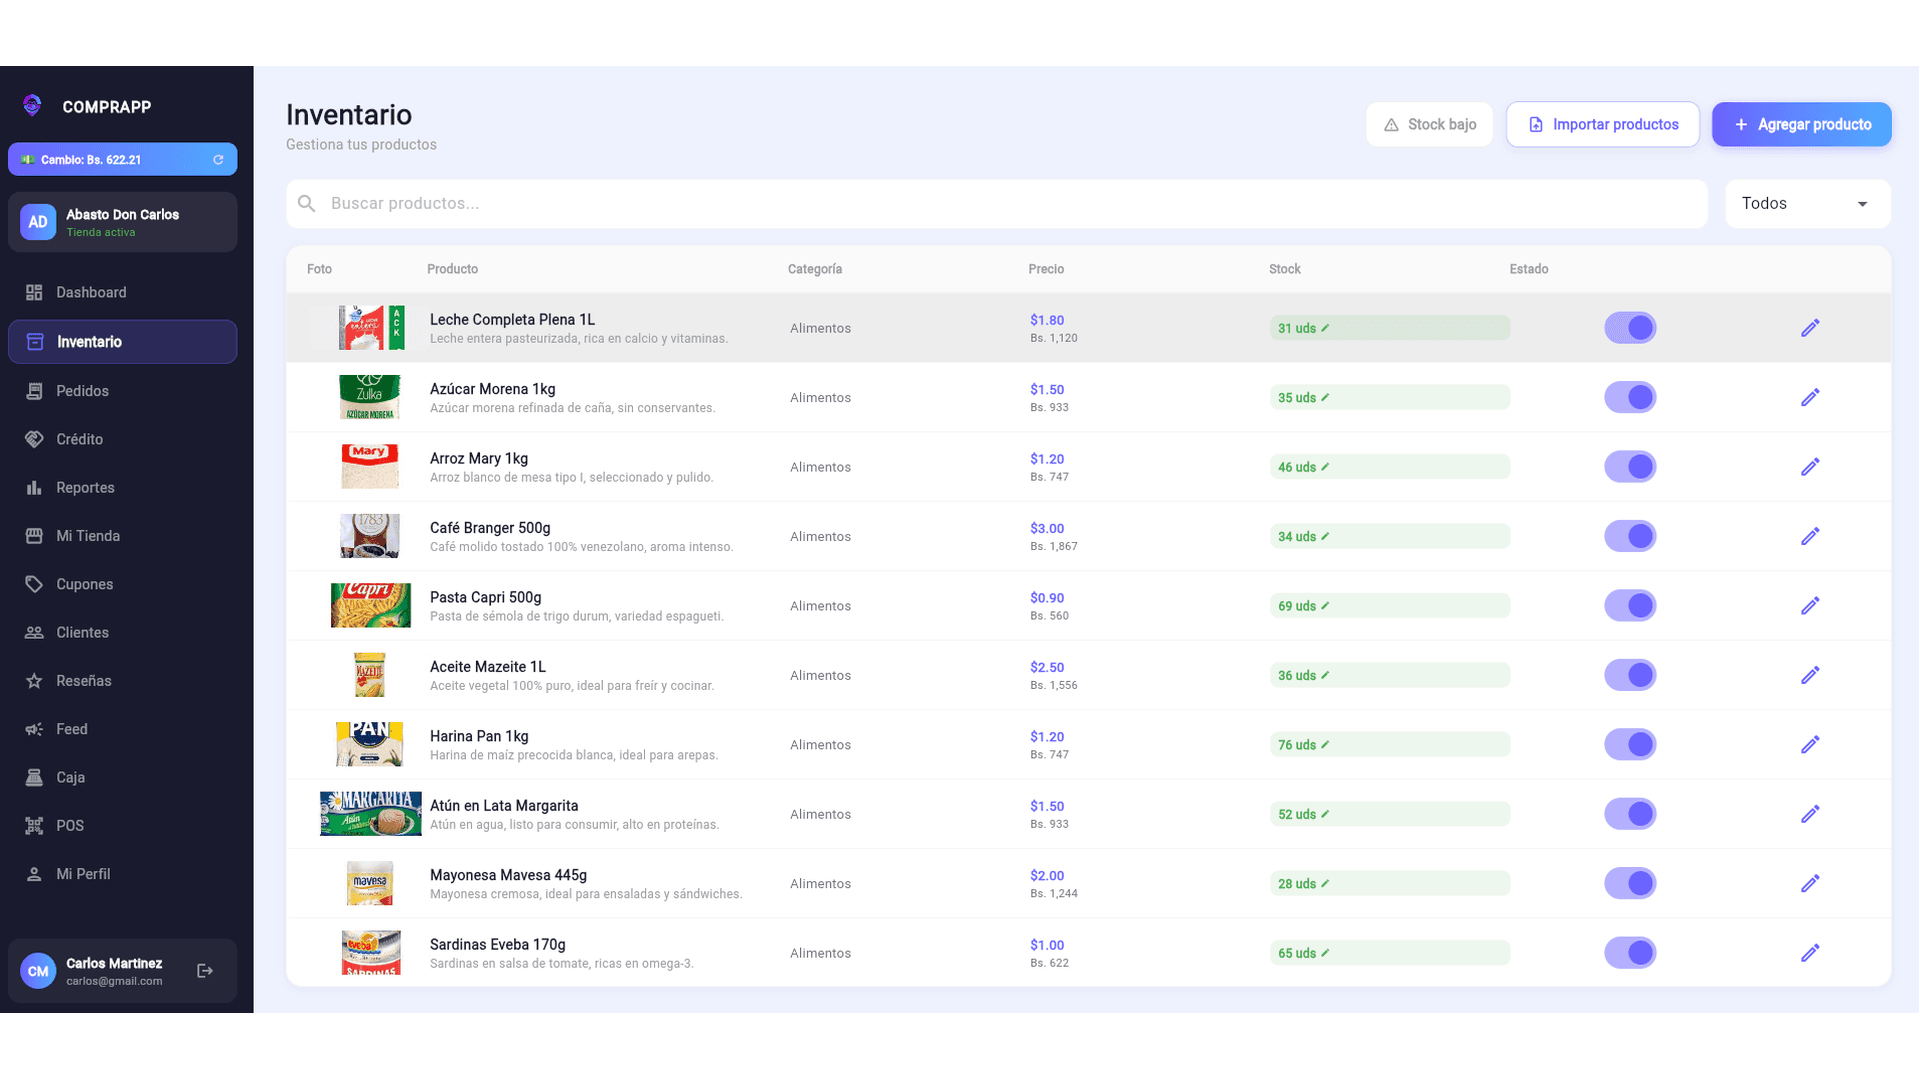Edit stock pencil for 69 uds
The width and height of the screenshot is (1920, 1080).
pyautogui.click(x=1325, y=606)
